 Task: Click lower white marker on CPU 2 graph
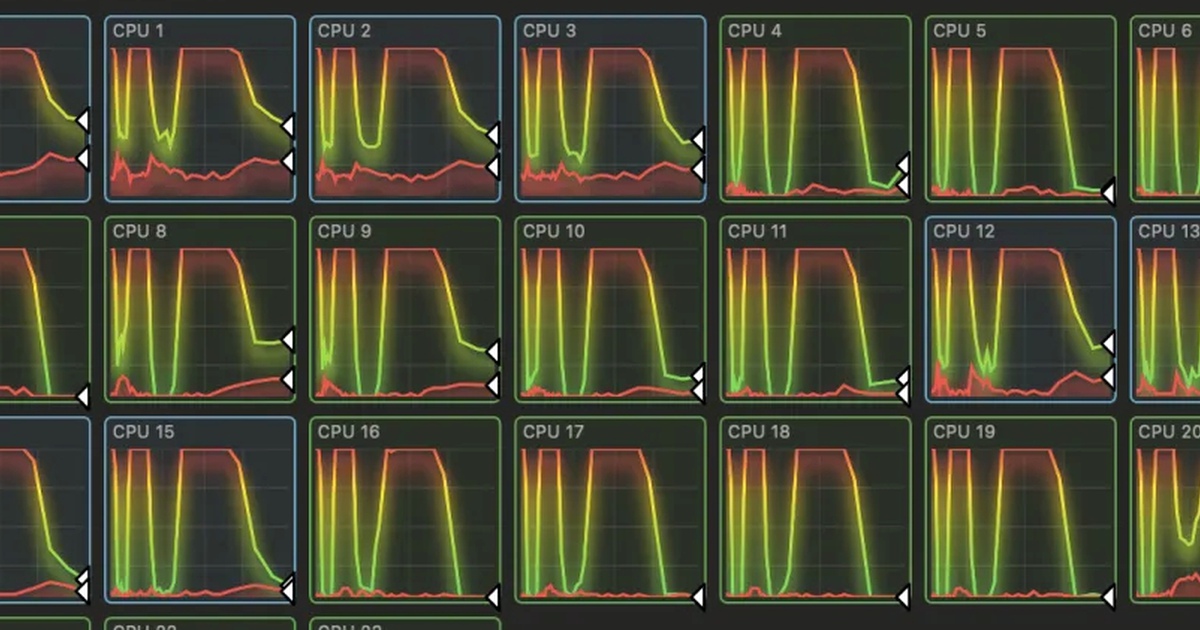[493, 167]
